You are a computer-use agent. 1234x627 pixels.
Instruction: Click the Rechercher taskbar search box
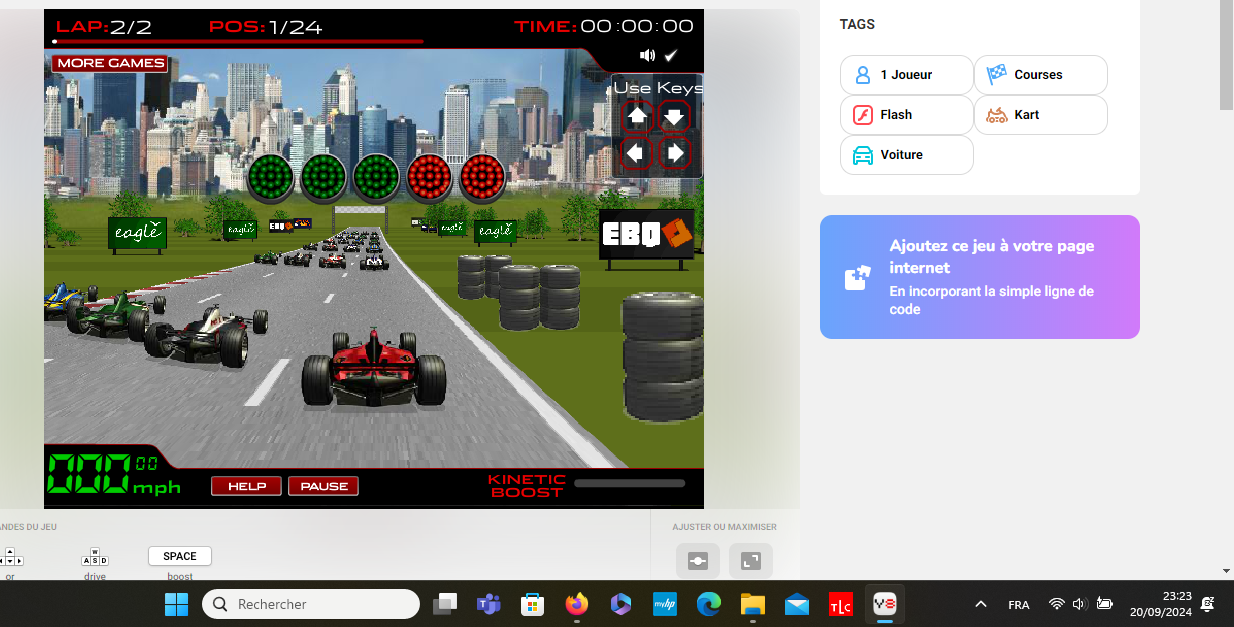[x=311, y=604]
